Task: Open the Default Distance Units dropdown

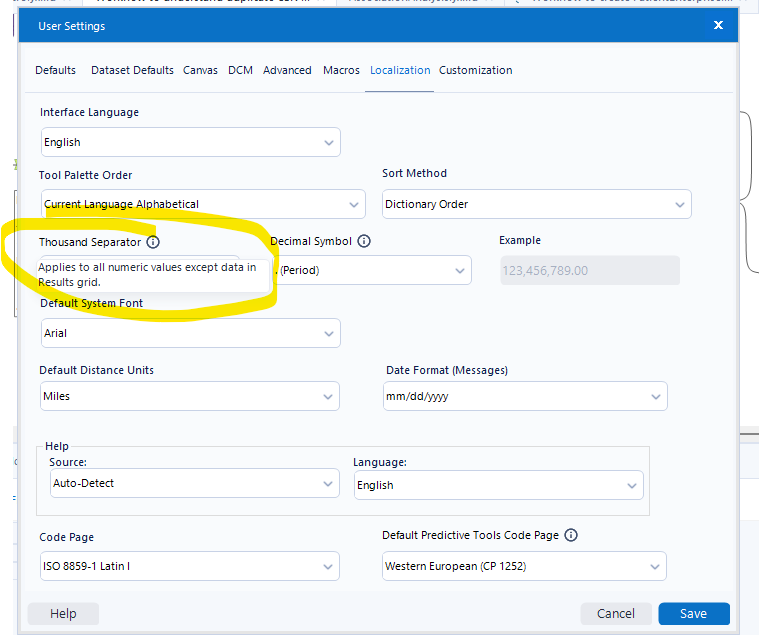Action: point(190,396)
